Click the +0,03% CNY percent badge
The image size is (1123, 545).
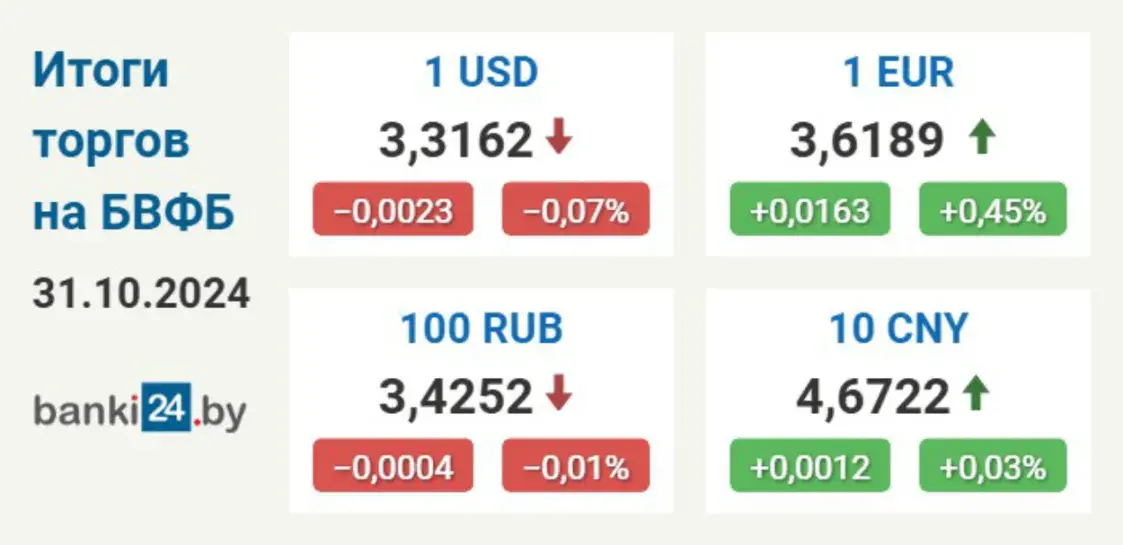click(x=993, y=466)
